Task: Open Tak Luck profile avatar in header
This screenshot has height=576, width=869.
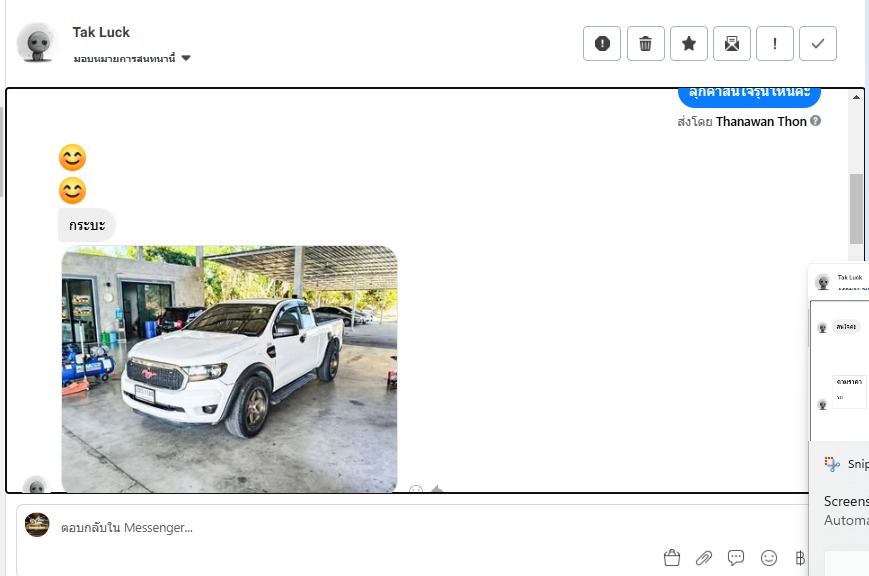Action: pyautogui.click(x=37, y=43)
